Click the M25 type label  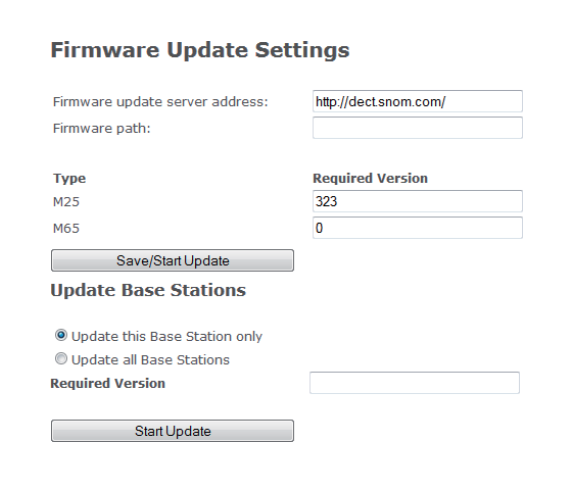tap(66, 202)
